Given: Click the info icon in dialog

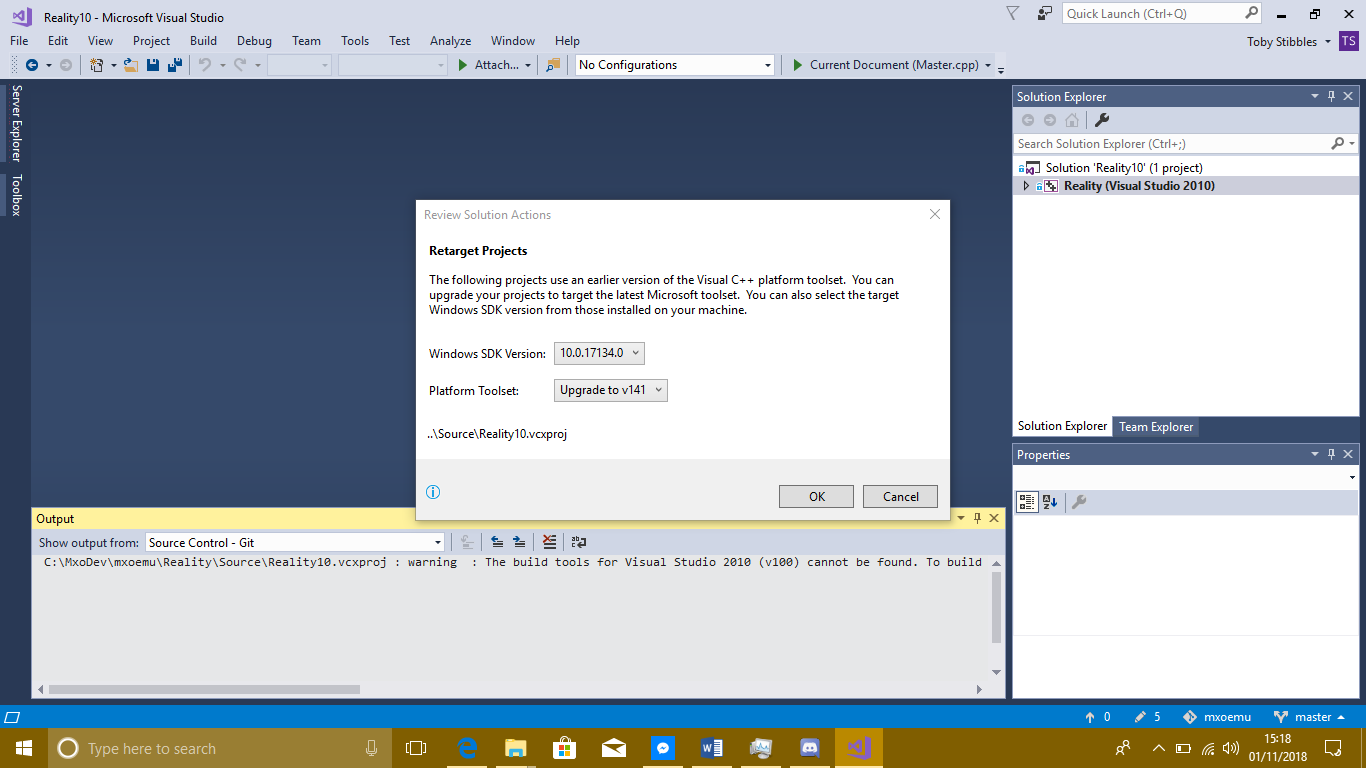Looking at the screenshot, I should [x=433, y=492].
